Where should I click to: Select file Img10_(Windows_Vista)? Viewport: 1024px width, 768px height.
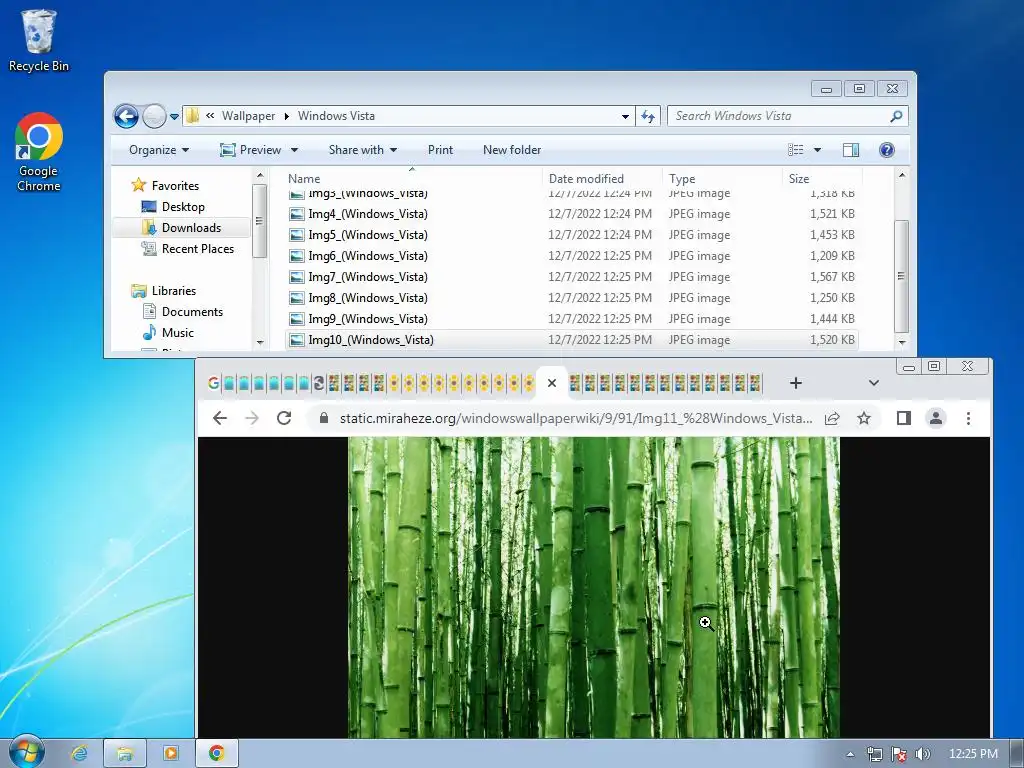tap(571, 340)
